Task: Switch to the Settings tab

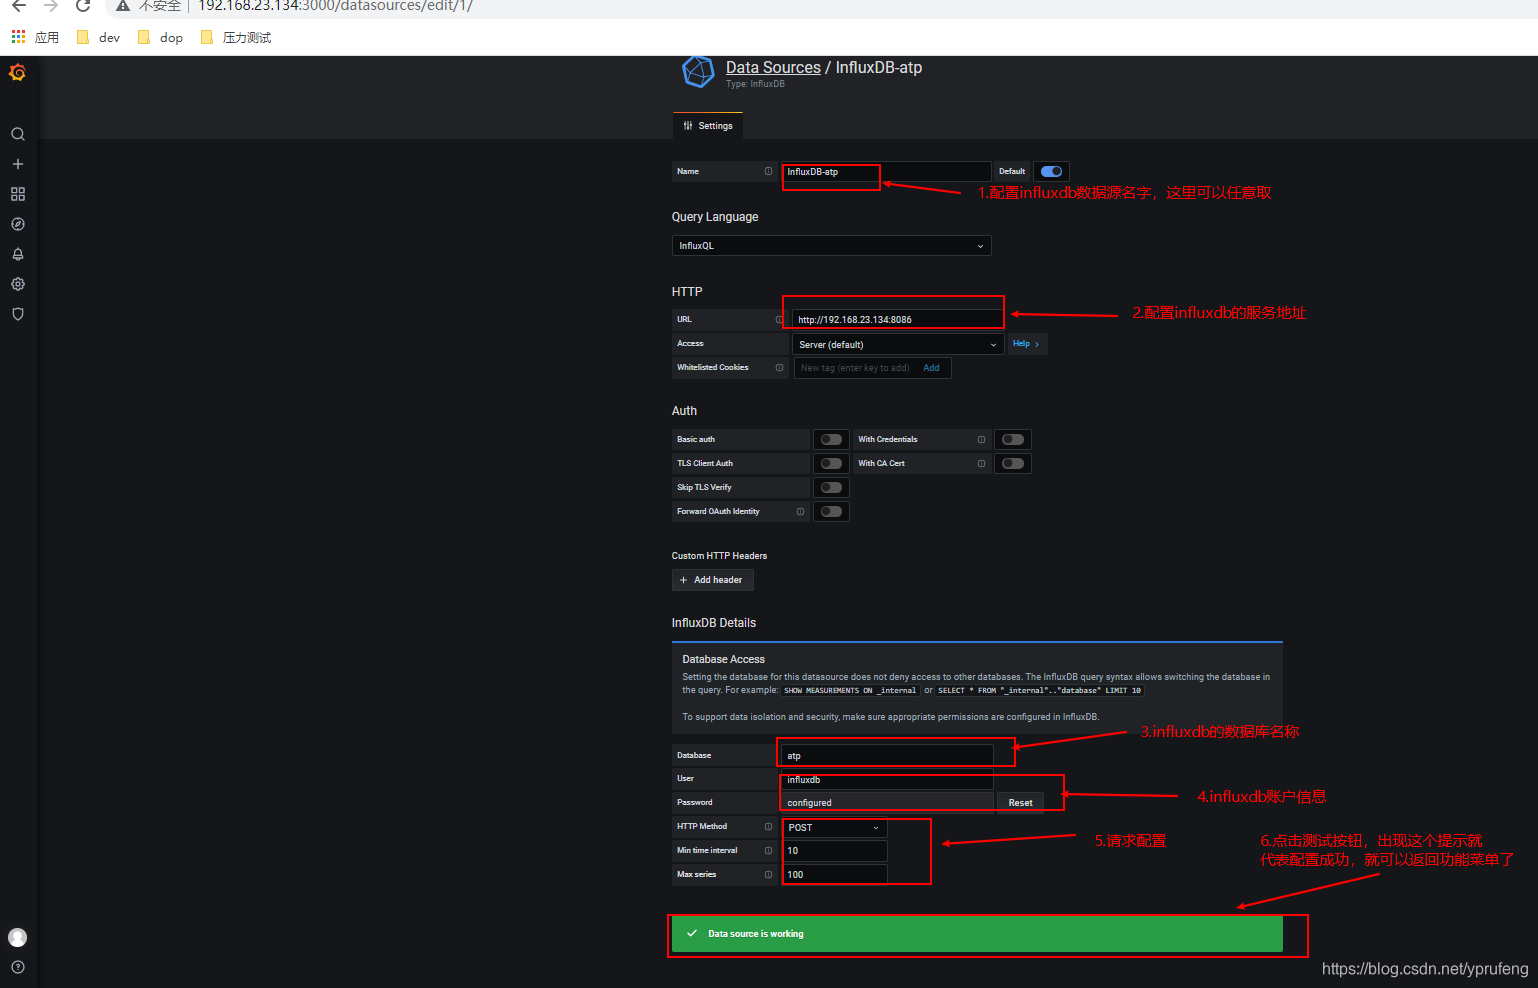Action: [707, 126]
